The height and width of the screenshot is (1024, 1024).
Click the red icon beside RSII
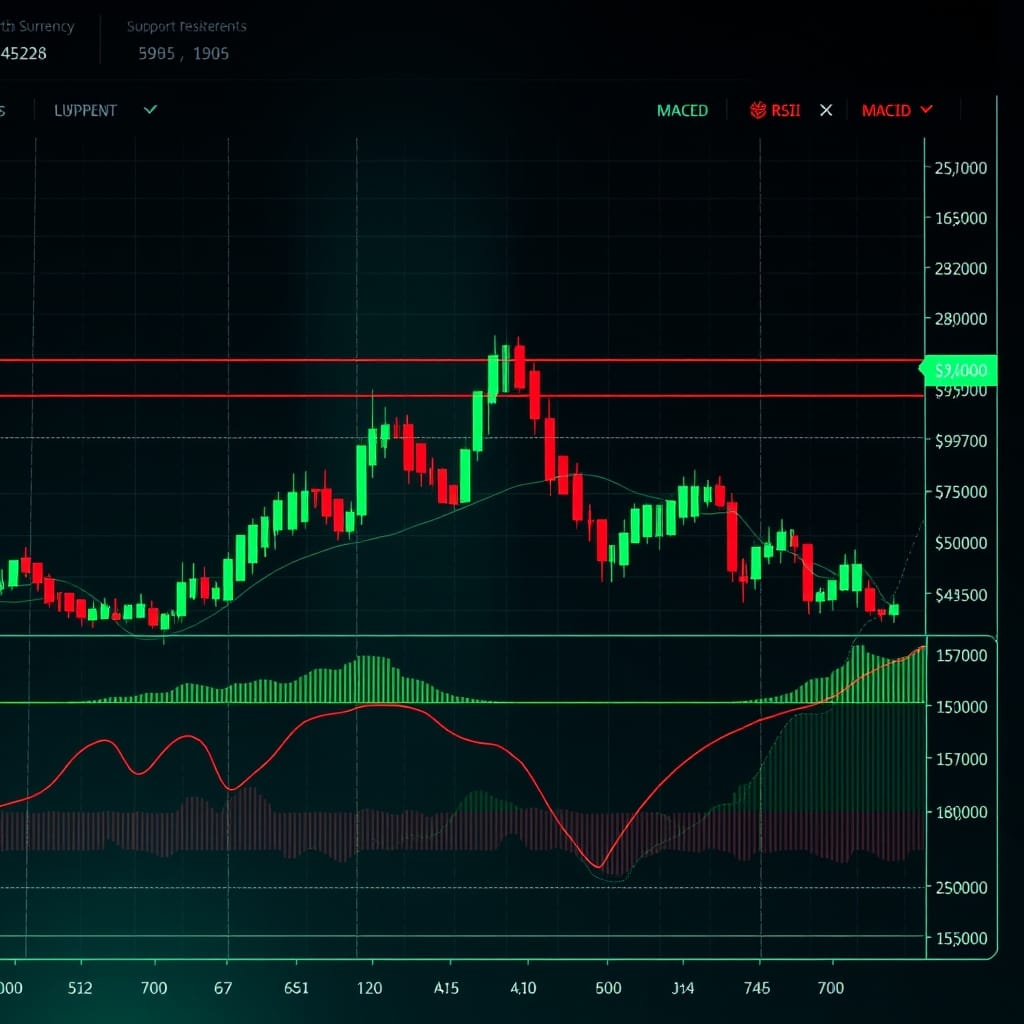click(758, 110)
